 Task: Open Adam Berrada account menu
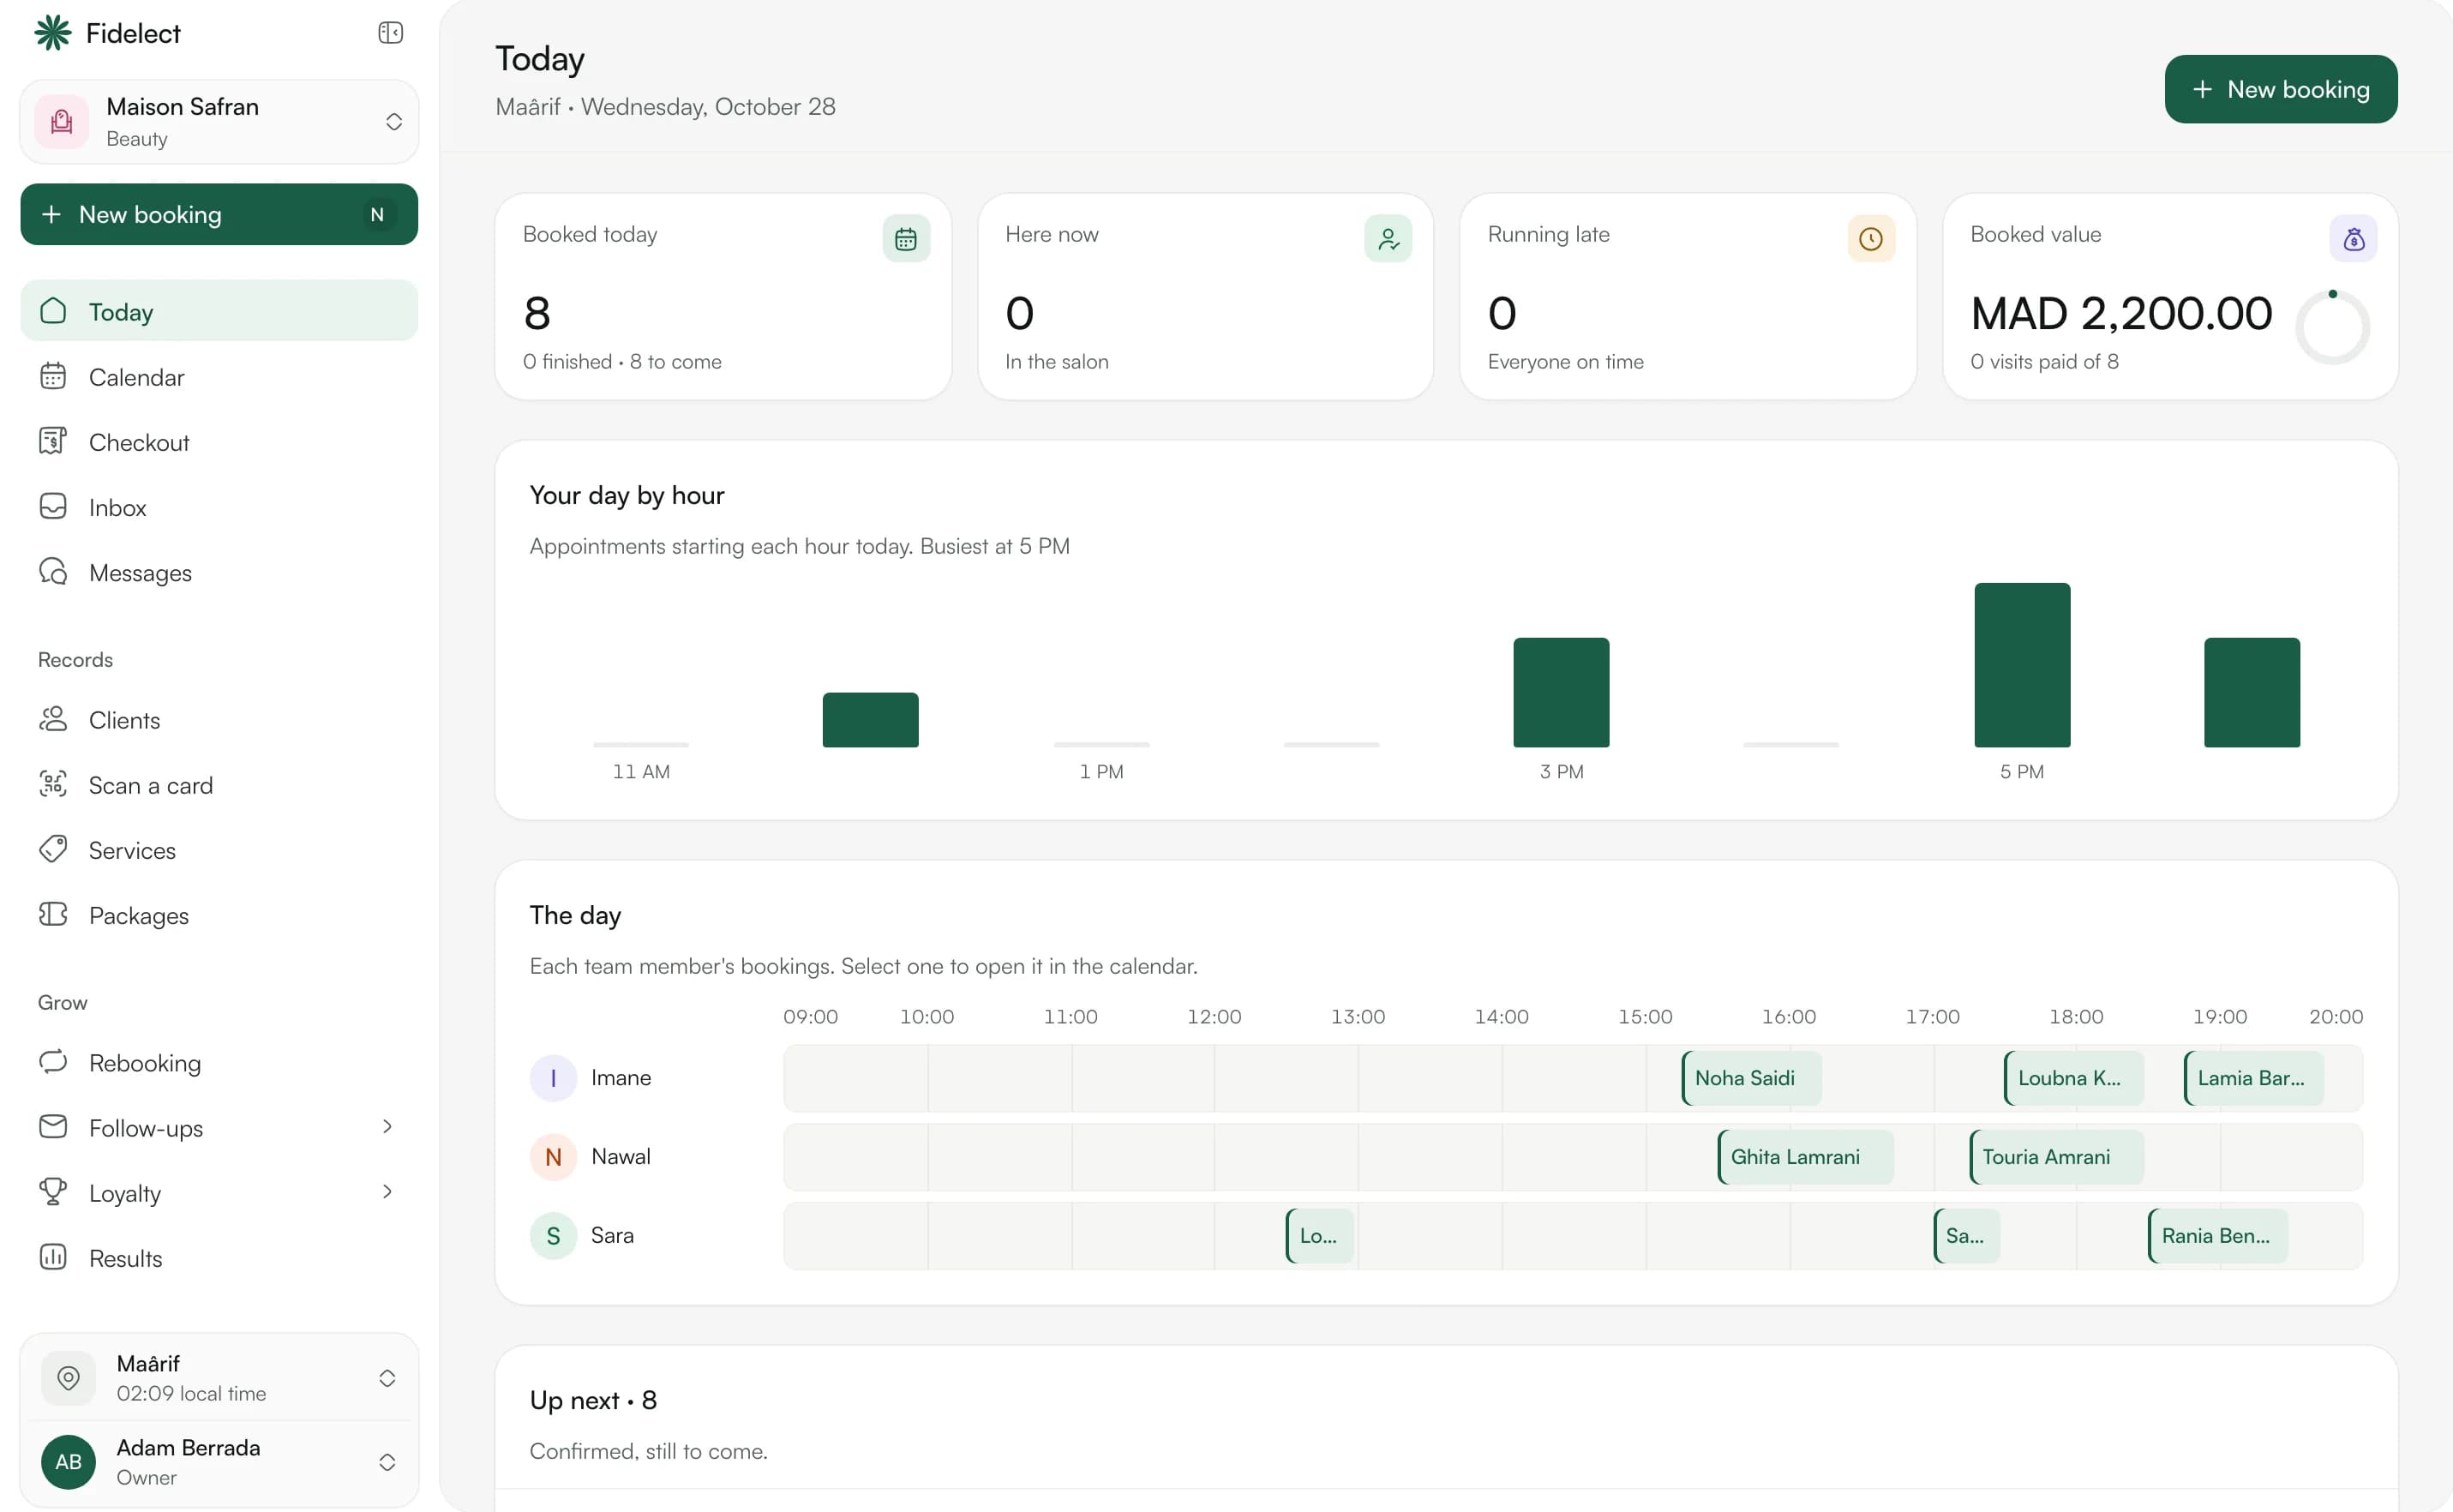pyautogui.click(x=219, y=1462)
